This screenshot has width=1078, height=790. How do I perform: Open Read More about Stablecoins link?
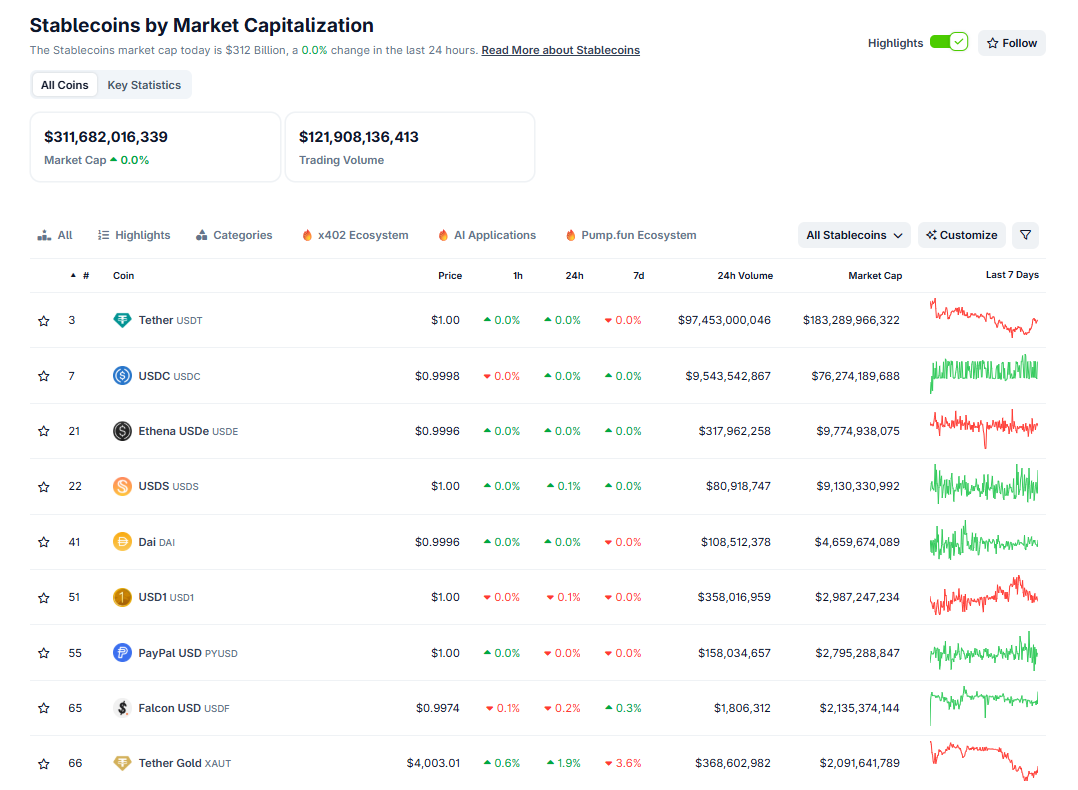pyautogui.click(x=560, y=50)
